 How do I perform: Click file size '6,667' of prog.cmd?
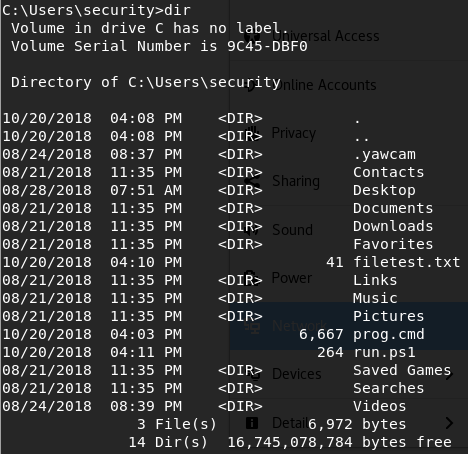(x=321, y=335)
